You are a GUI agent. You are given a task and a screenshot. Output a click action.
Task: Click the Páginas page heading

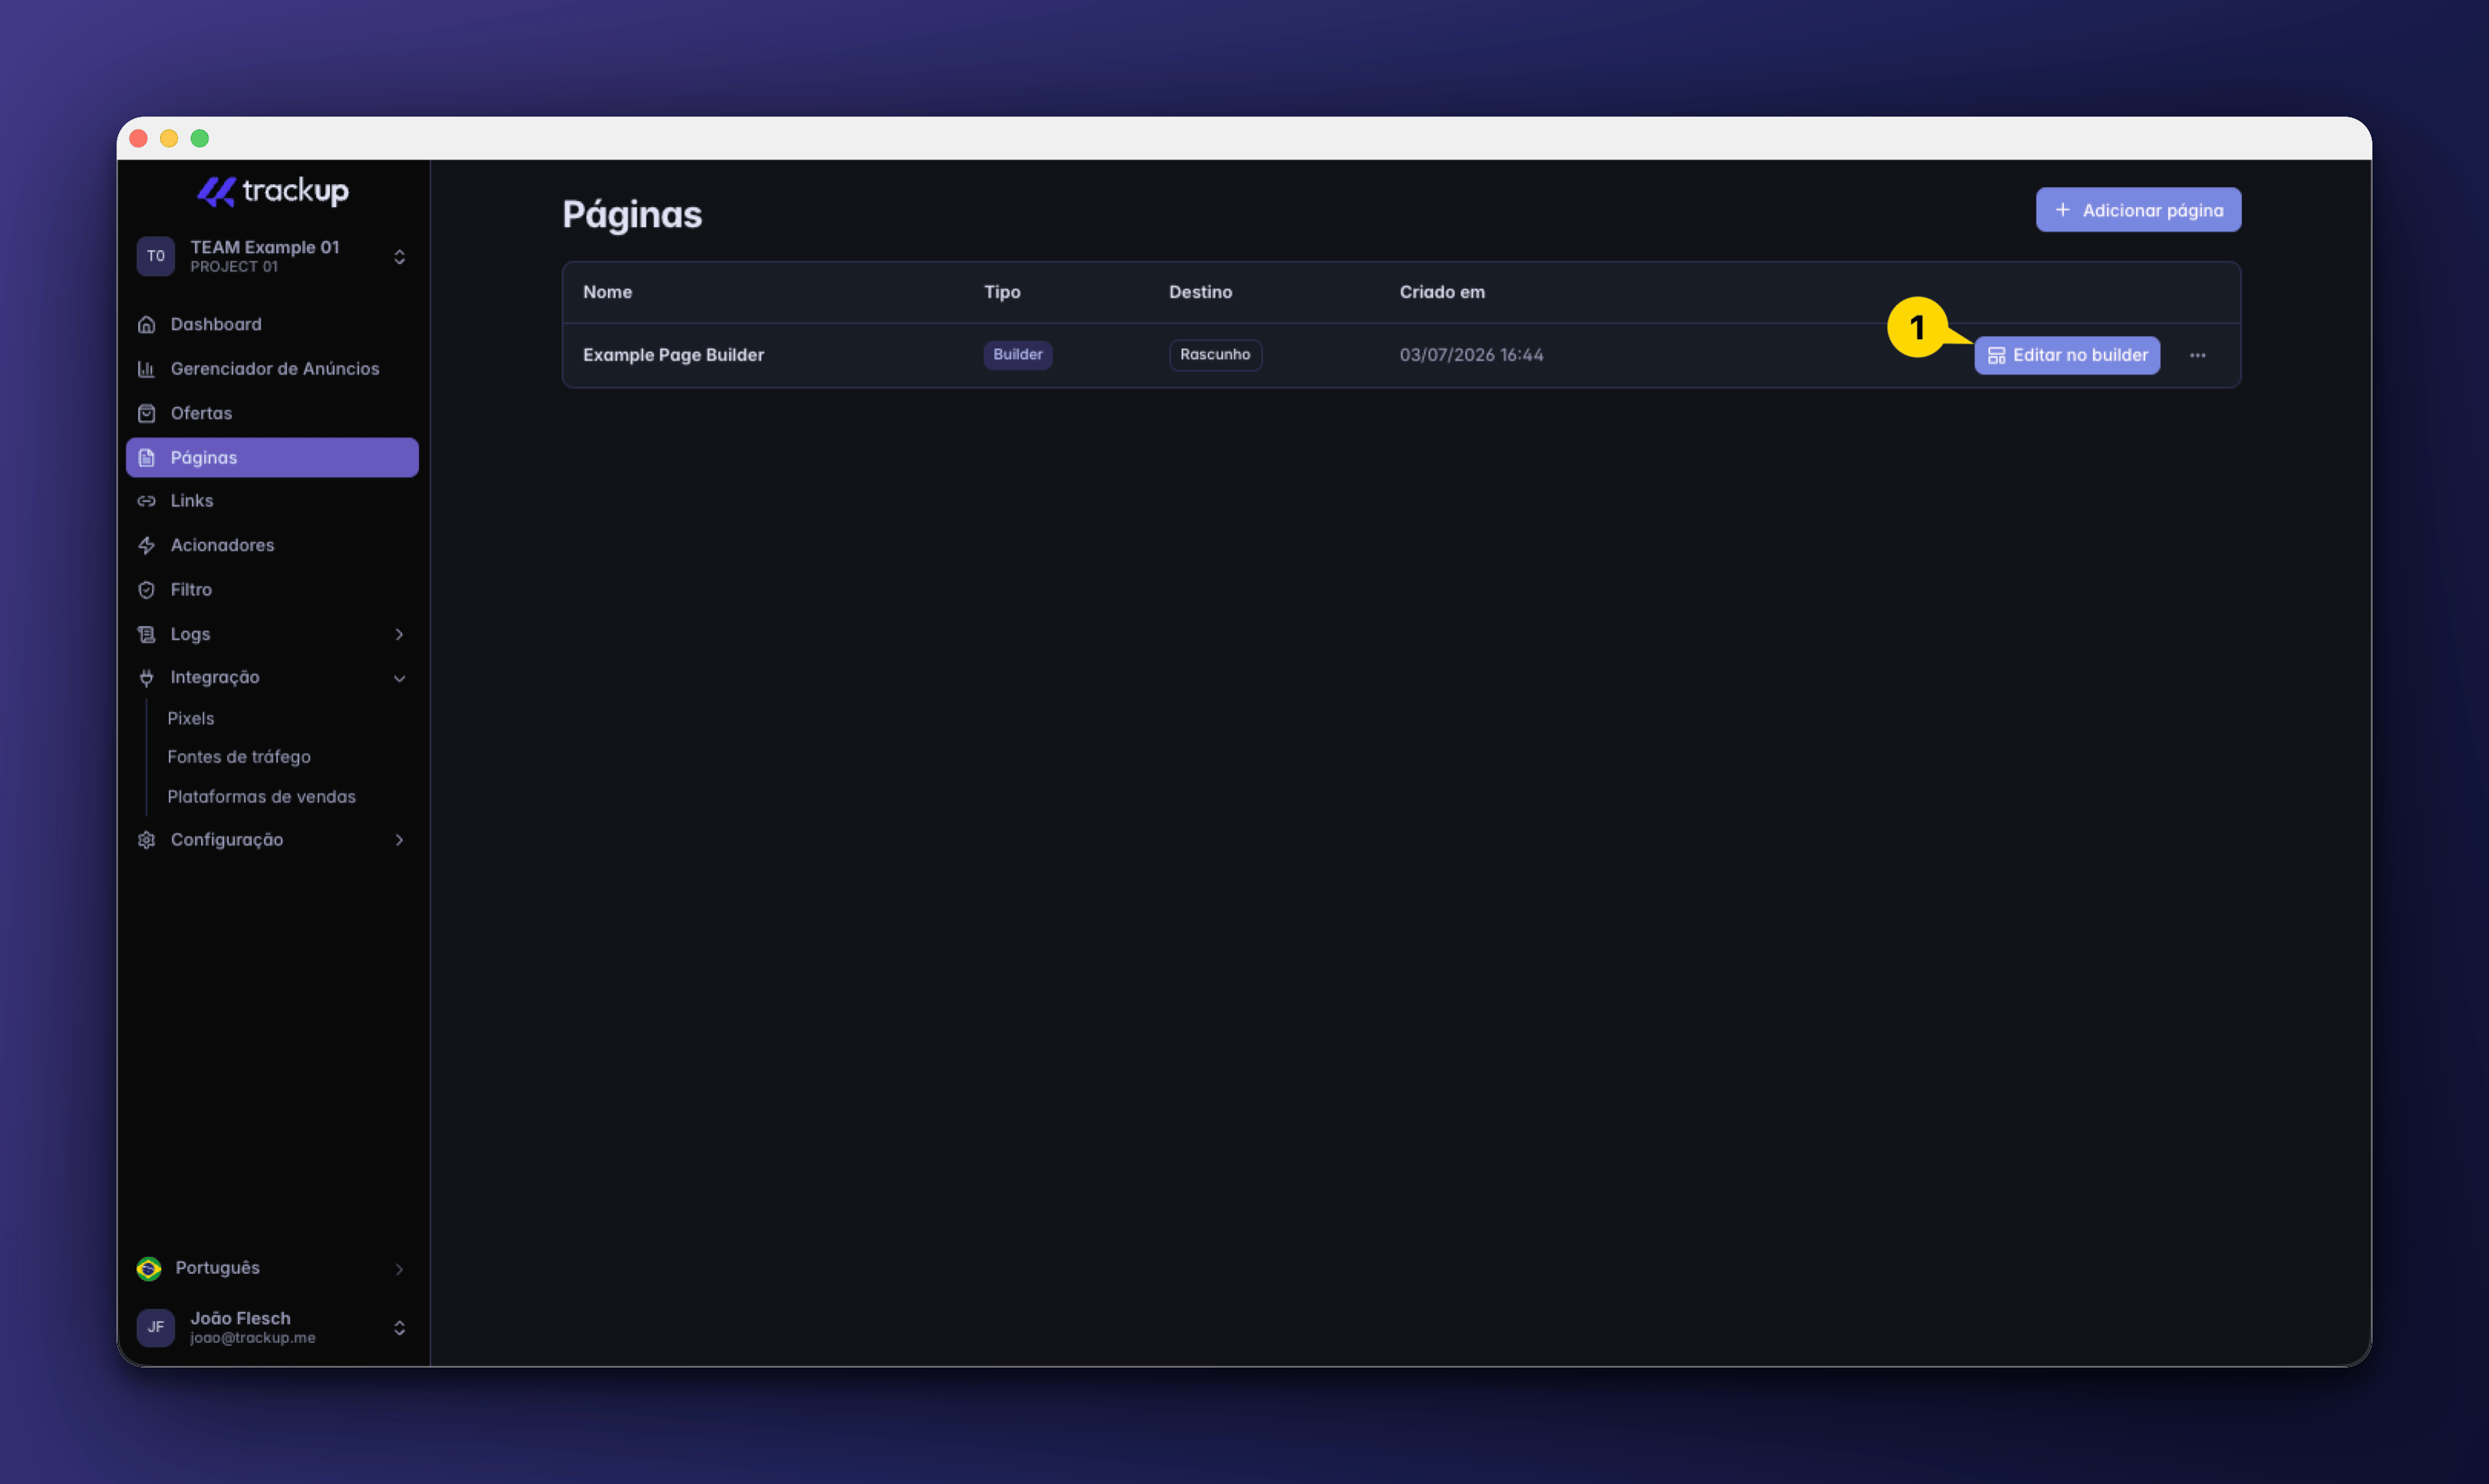(632, 214)
